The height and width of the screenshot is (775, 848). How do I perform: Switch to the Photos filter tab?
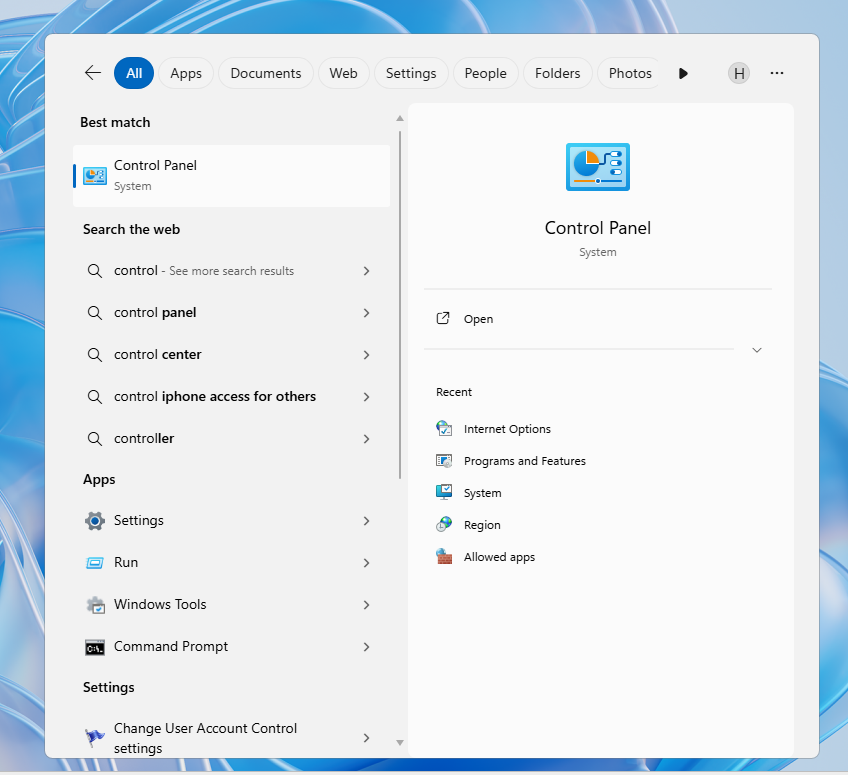(630, 73)
